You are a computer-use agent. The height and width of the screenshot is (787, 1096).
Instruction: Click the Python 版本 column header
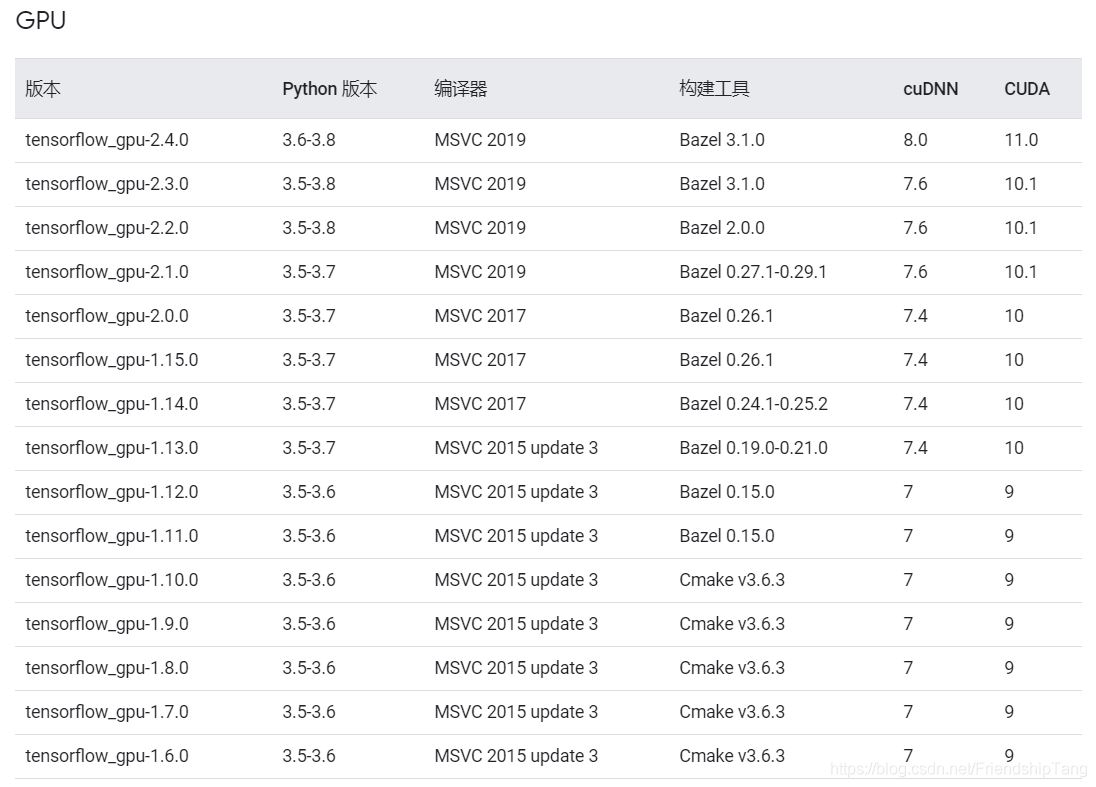[x=329, y=89]
